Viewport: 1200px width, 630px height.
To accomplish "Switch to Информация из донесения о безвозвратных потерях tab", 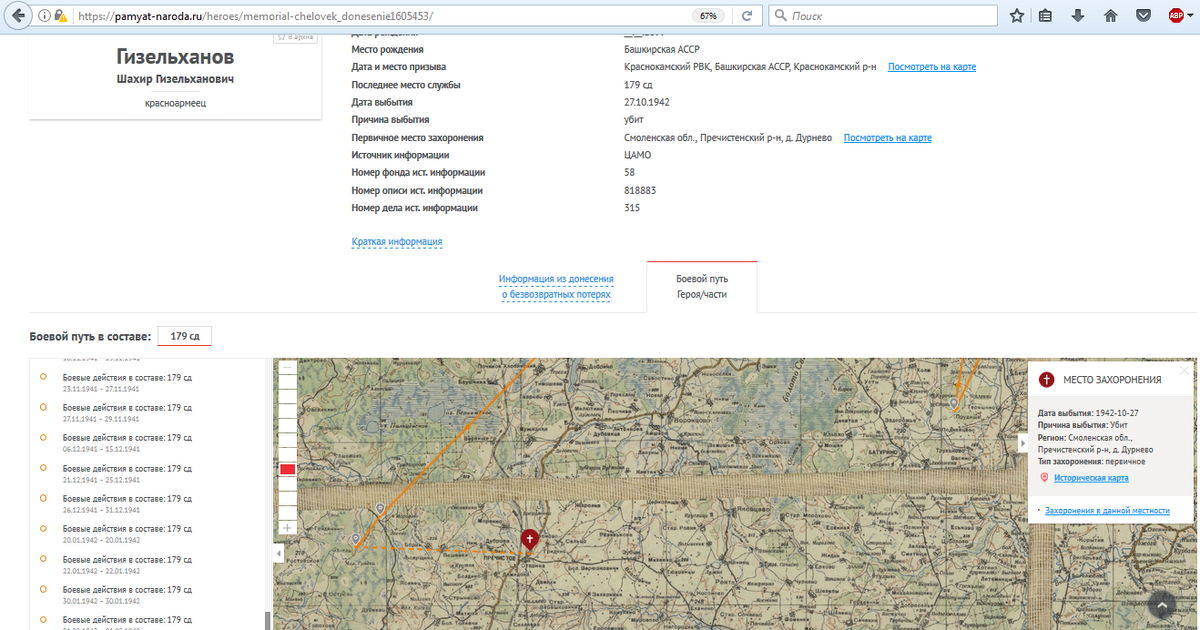I will (556, 287).
